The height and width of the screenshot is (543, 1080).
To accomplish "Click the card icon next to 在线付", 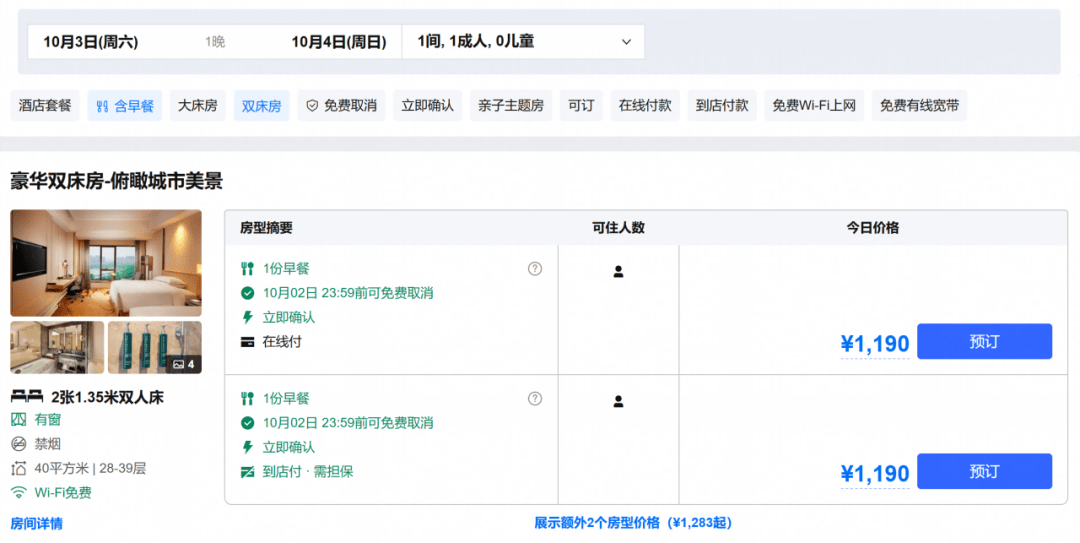I will point(247,342).
